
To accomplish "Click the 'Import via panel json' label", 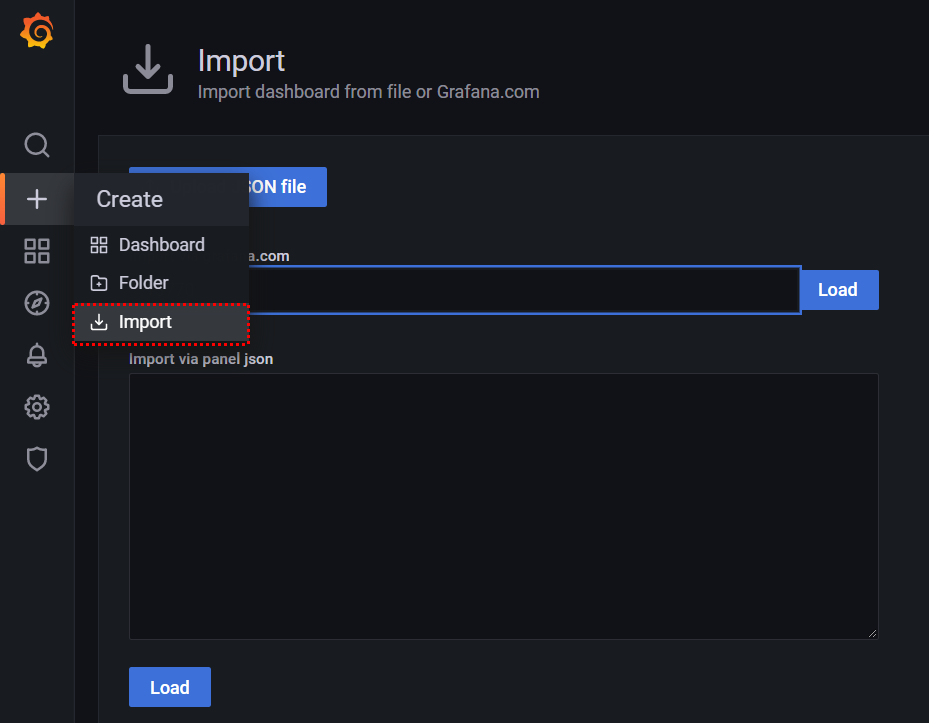I will point(201,359).
